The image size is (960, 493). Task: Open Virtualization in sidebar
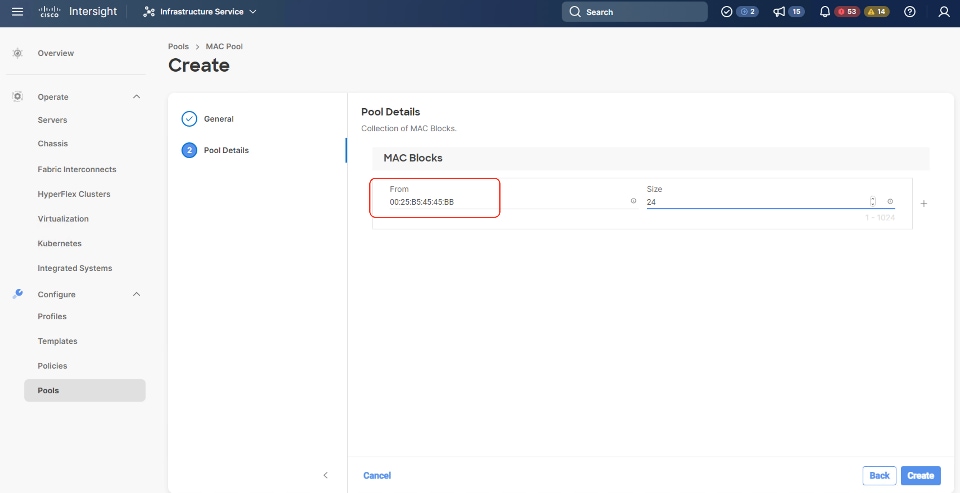(x=63, y=219)
